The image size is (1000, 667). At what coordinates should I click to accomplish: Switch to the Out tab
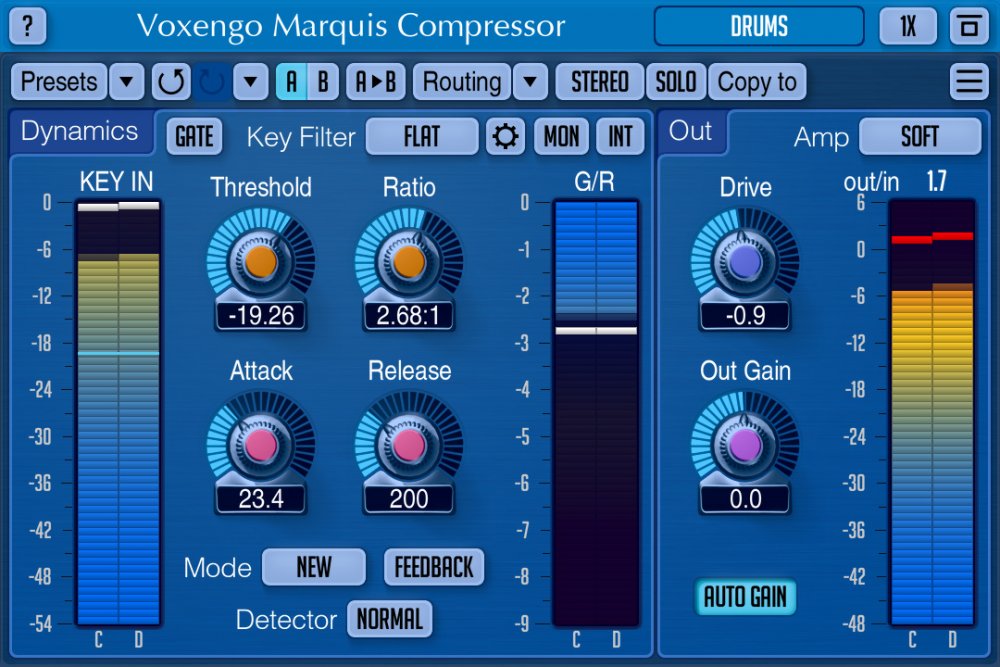(x=691, y=131)
